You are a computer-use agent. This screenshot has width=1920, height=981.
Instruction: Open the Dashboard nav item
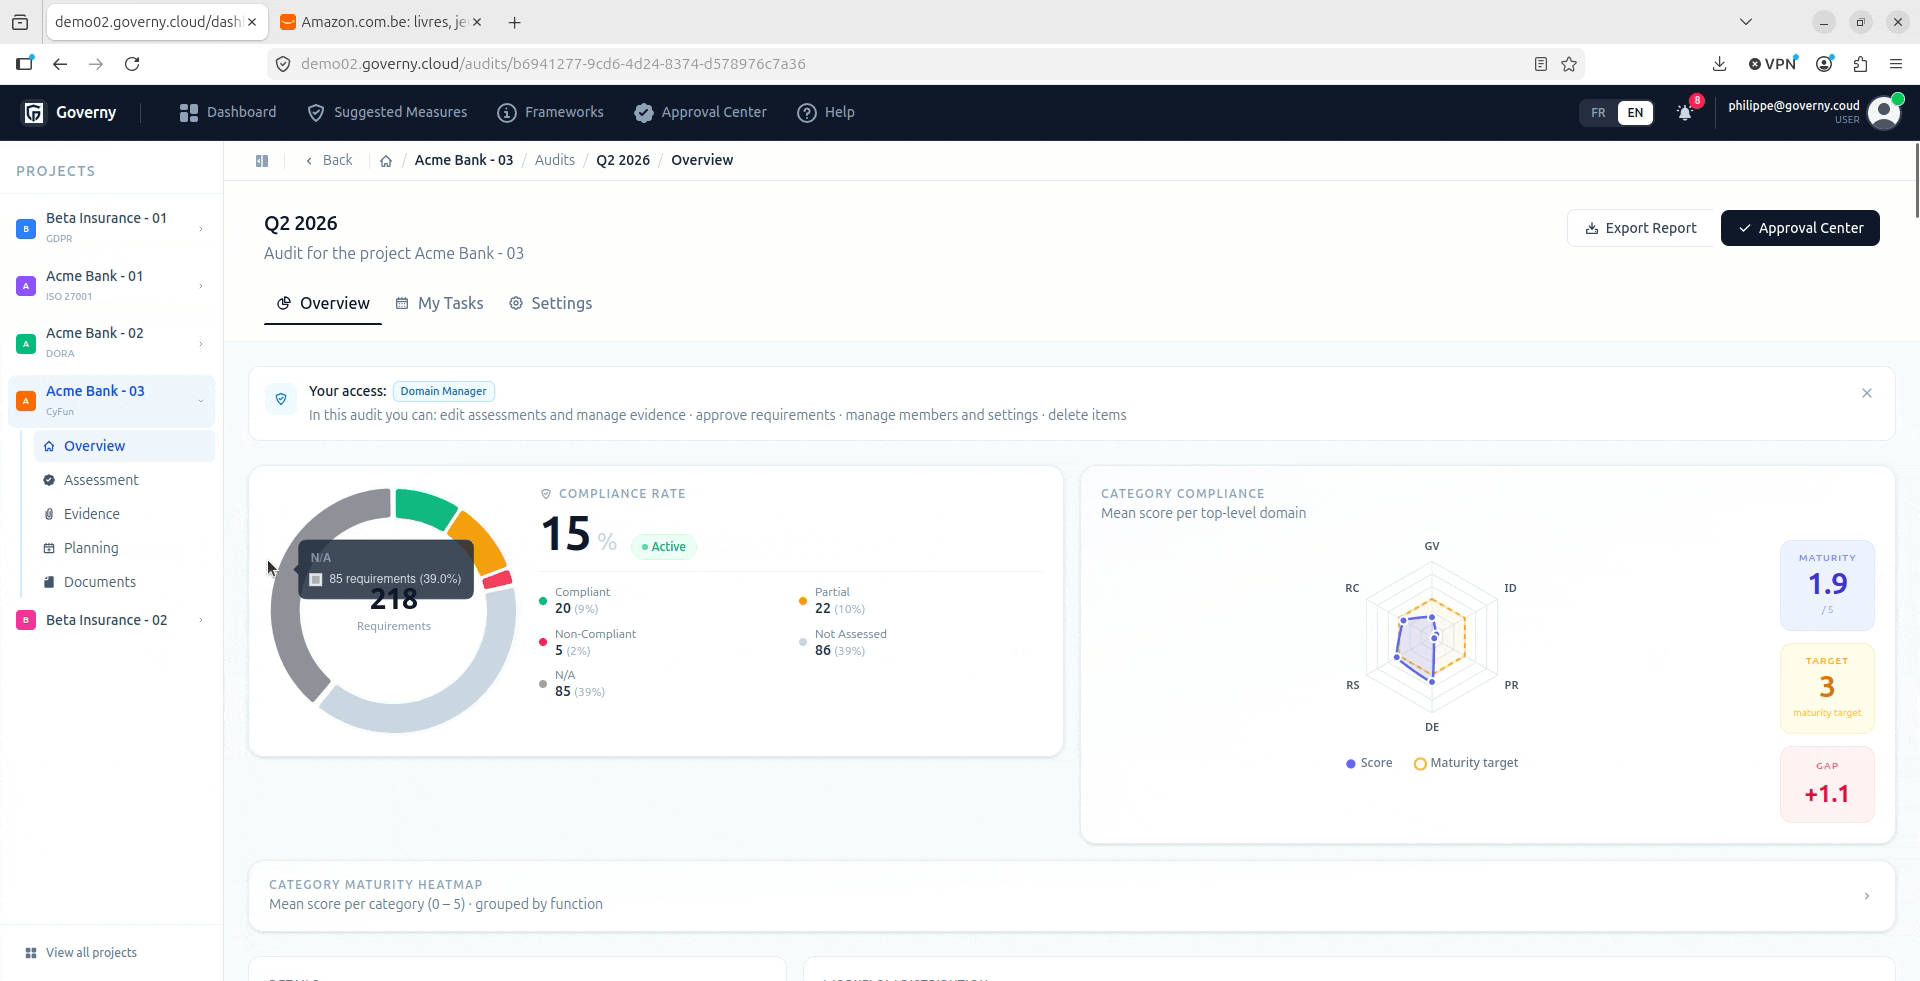click(228, 113)
